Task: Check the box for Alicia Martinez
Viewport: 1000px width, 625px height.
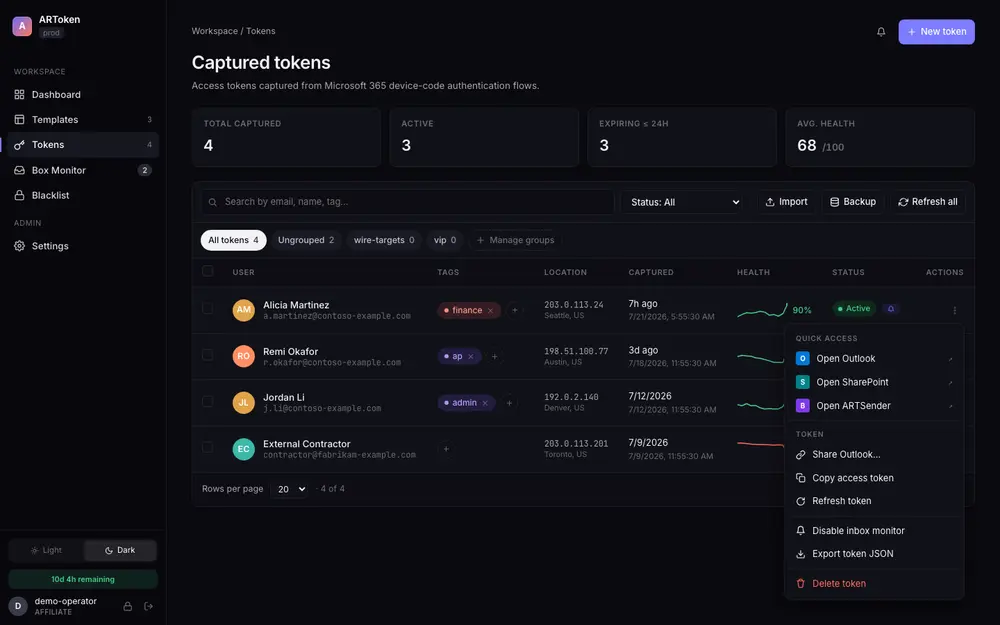Action: (207, 308)
